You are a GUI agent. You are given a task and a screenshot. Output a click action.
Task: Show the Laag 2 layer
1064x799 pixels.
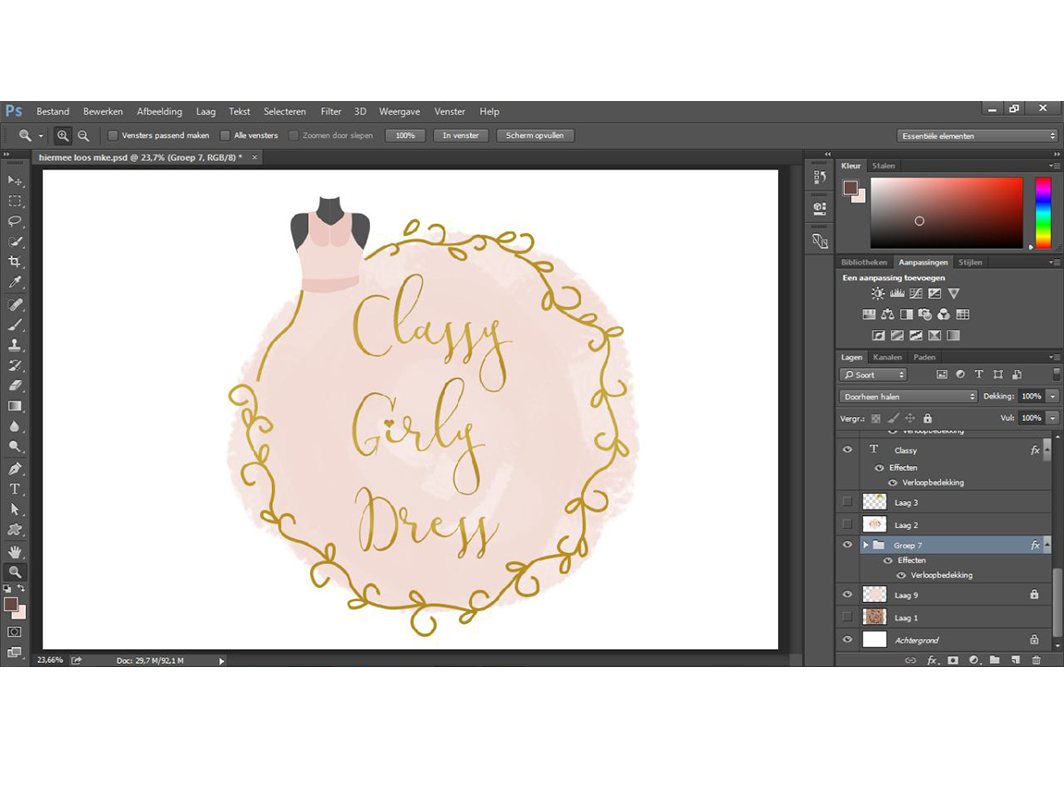[847, 524]
